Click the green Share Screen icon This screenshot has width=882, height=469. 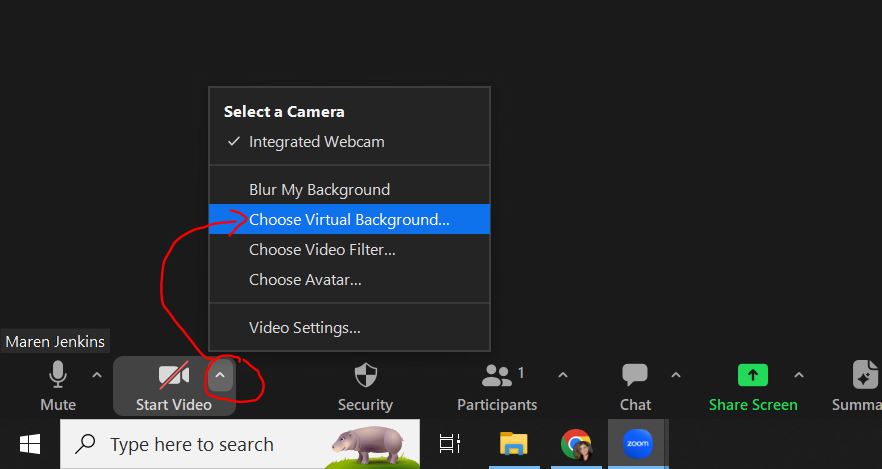pyautogui.click(x=753, y=375)
